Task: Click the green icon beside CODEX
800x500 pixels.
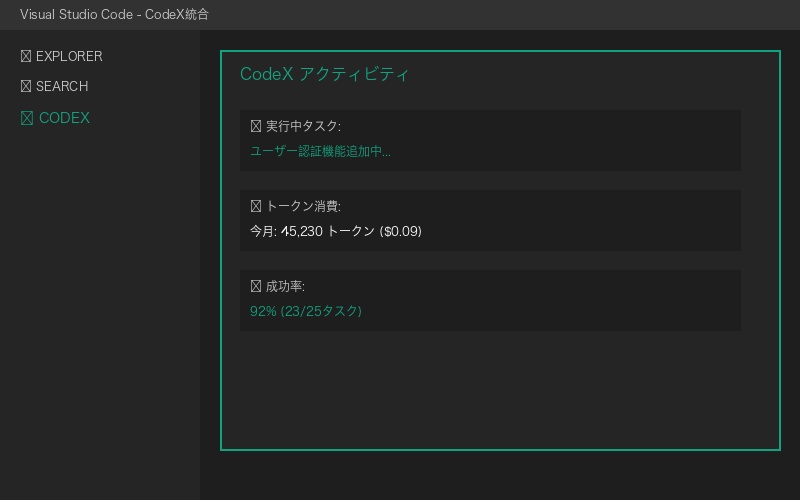Action: [27, 118]
